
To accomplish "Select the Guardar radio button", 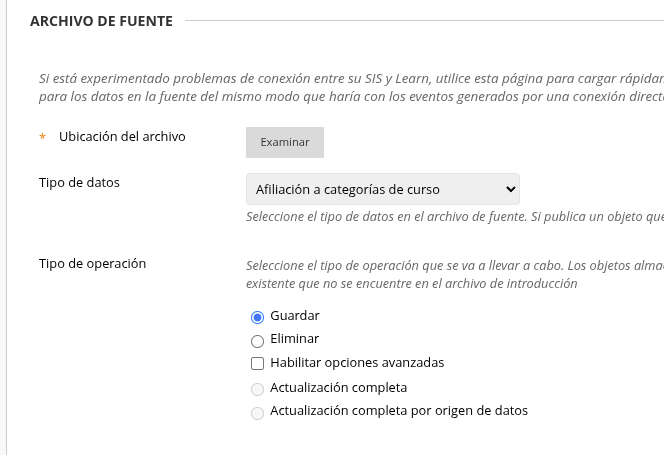I will pyautogui.click(x=257, y=317).
